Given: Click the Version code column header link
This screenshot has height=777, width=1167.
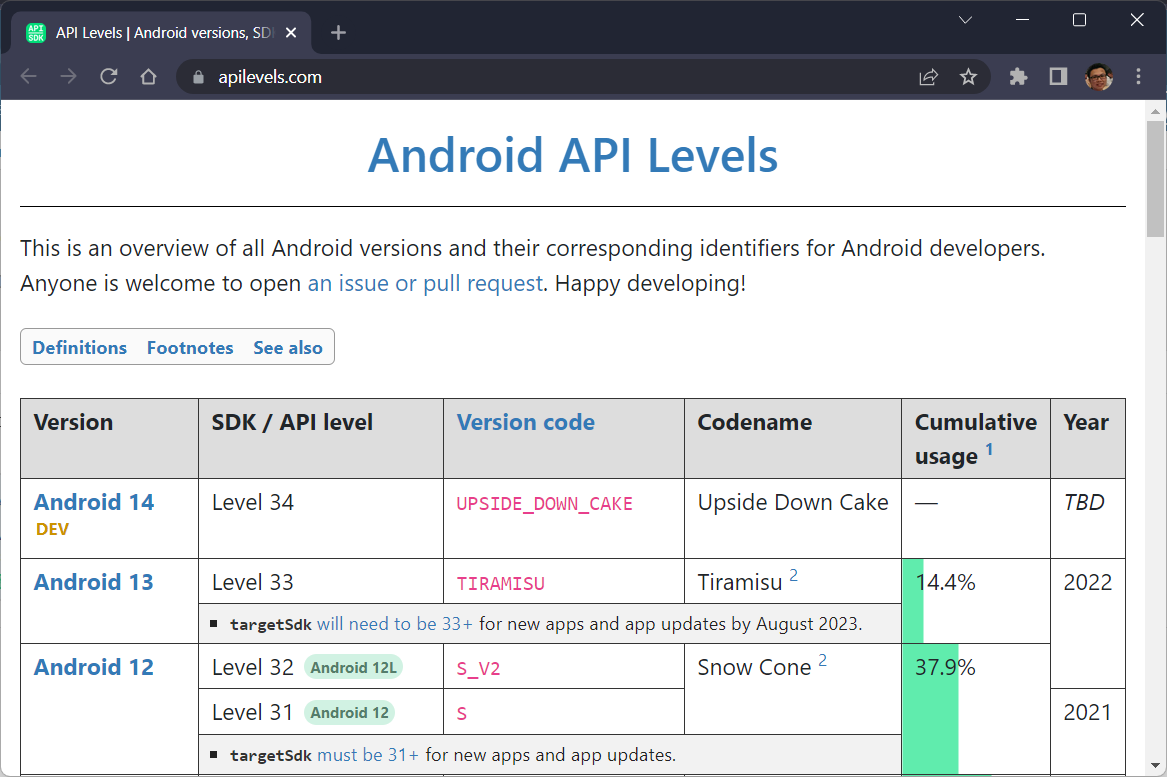Looking at the screenshot, I should pyautogui.click(x=525, y=422).
